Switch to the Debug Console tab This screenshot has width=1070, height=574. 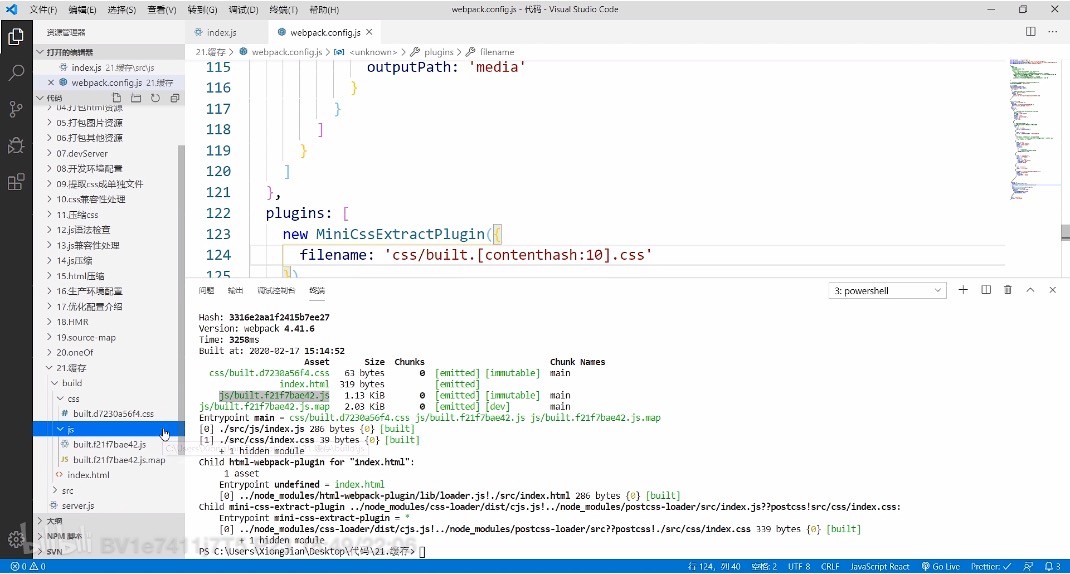[x=276, y=290]
